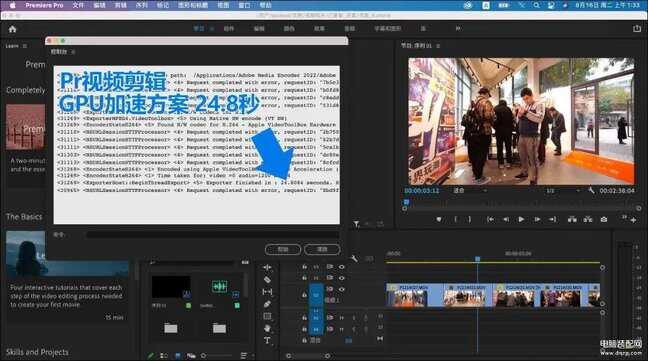Click the timeline zoom scroll bar
Image resolution: width=648 pixels, height=361 pixels.
pyautogui.click(x=307, y=356)
